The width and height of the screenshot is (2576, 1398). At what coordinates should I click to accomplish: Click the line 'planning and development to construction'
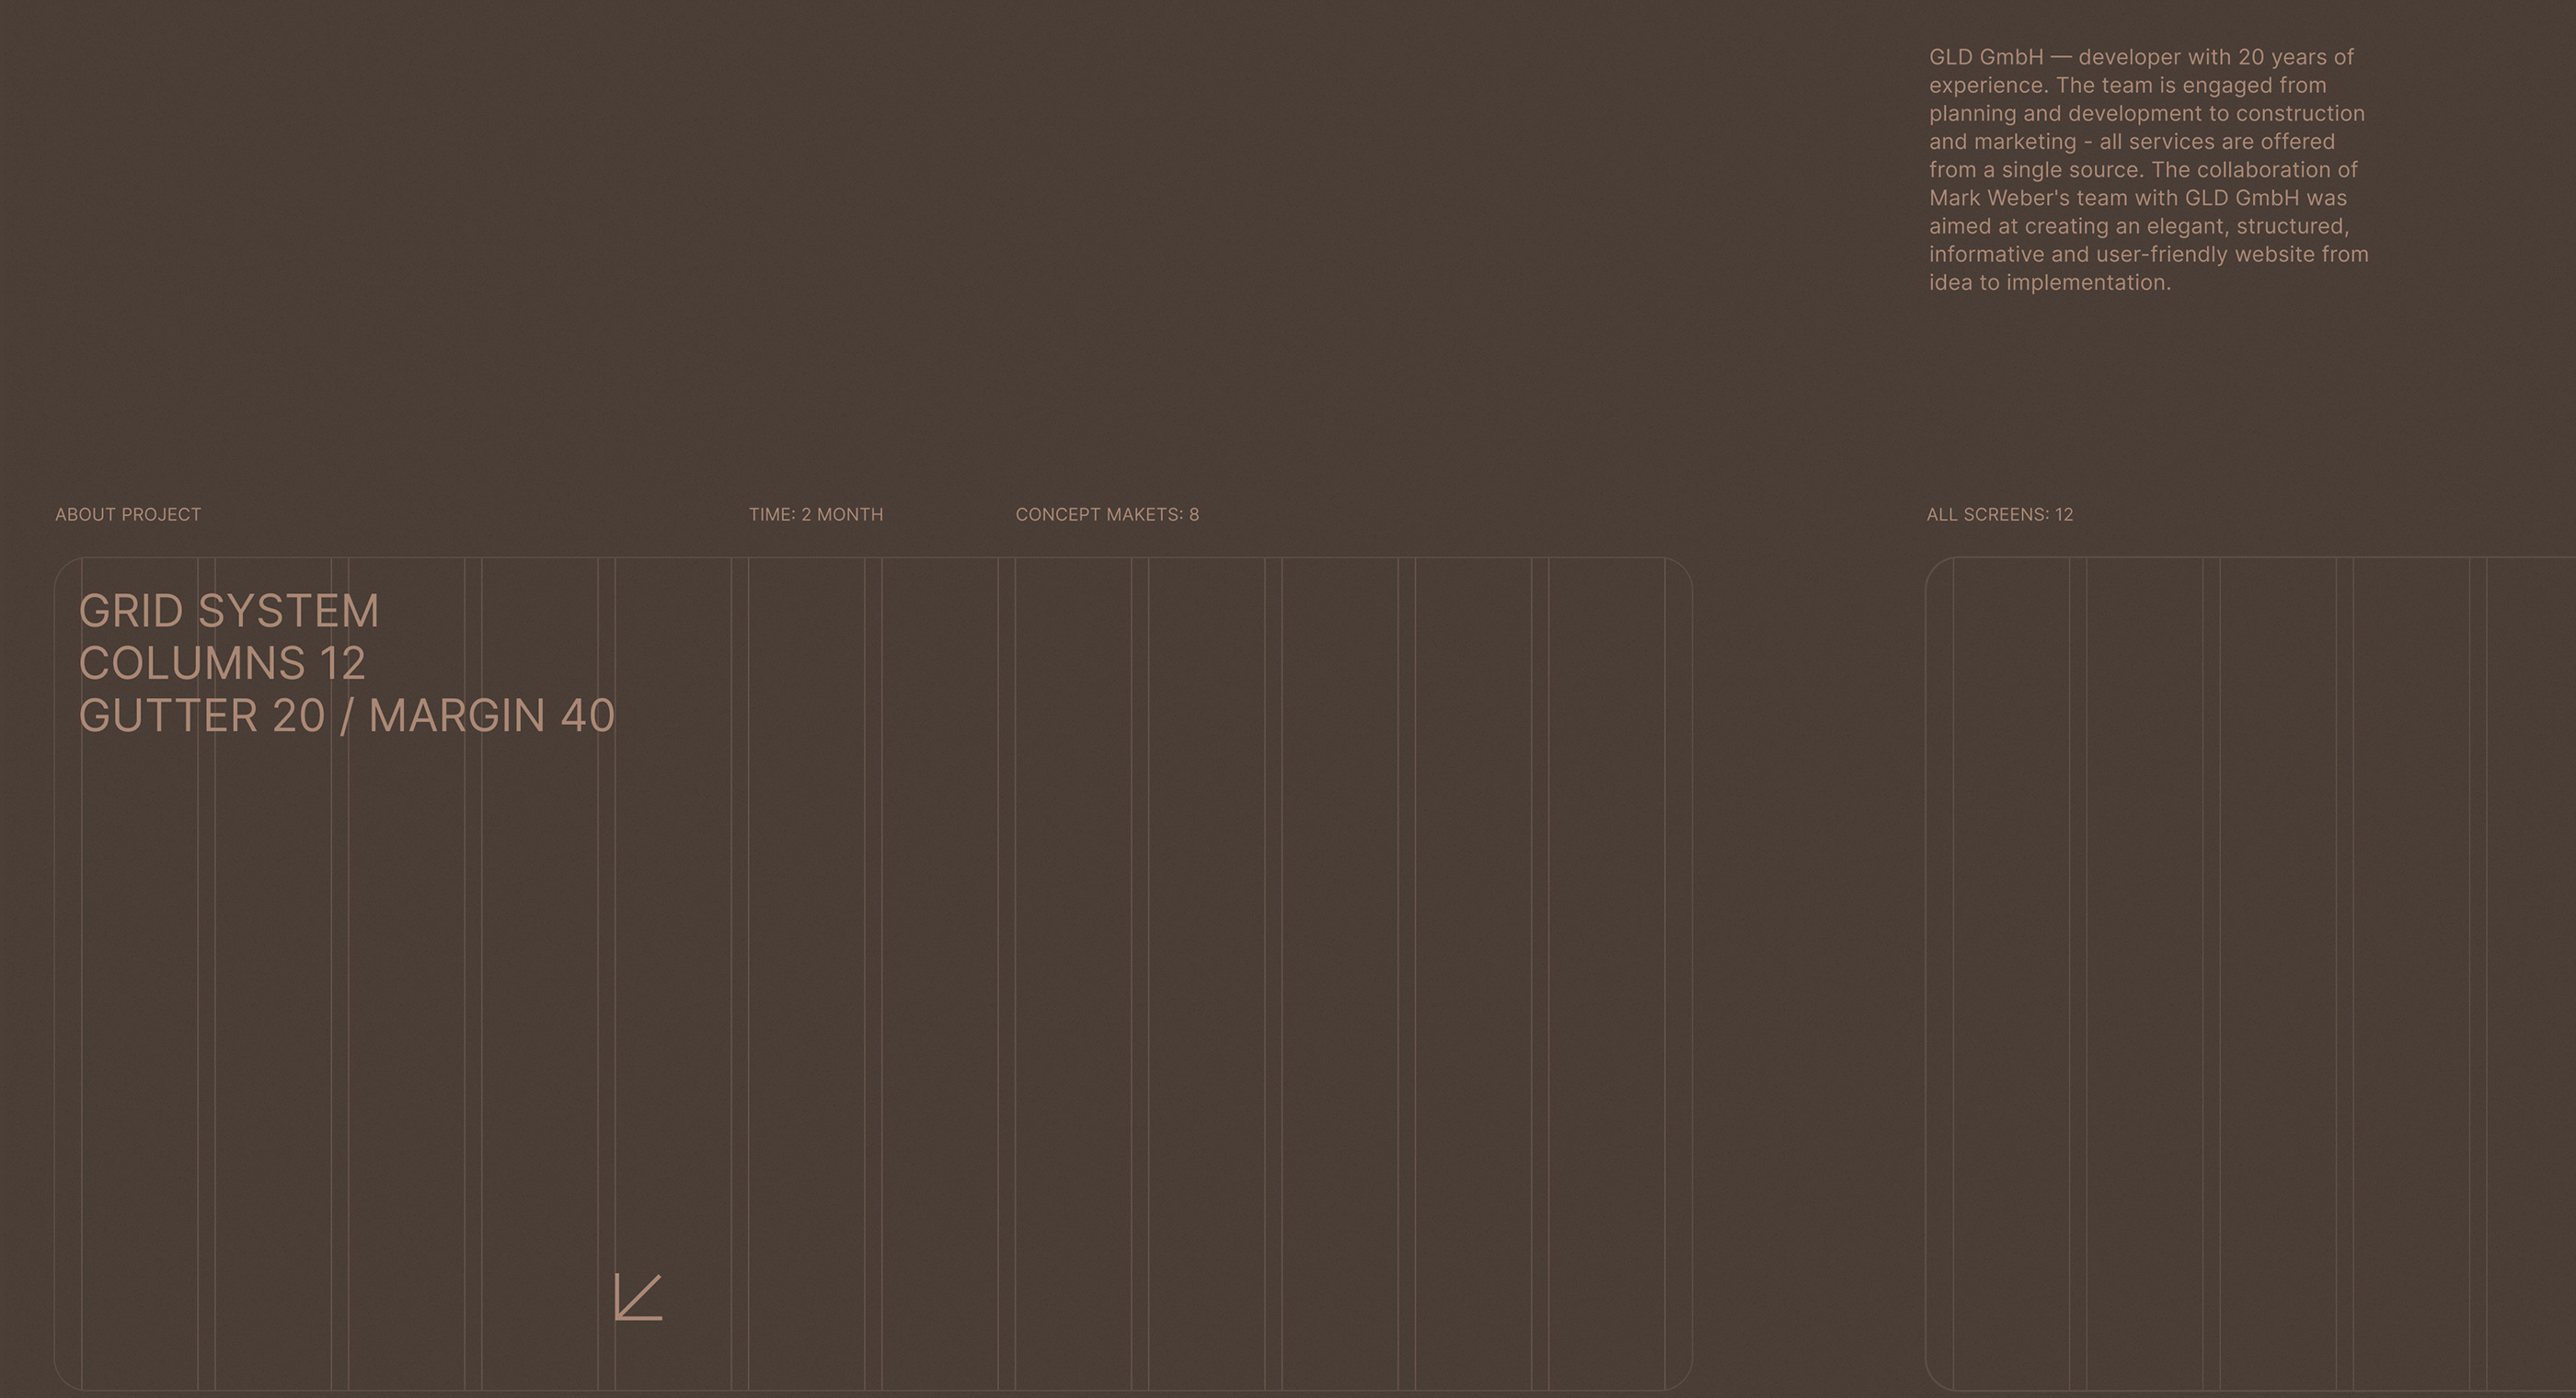click(2146, 113)
